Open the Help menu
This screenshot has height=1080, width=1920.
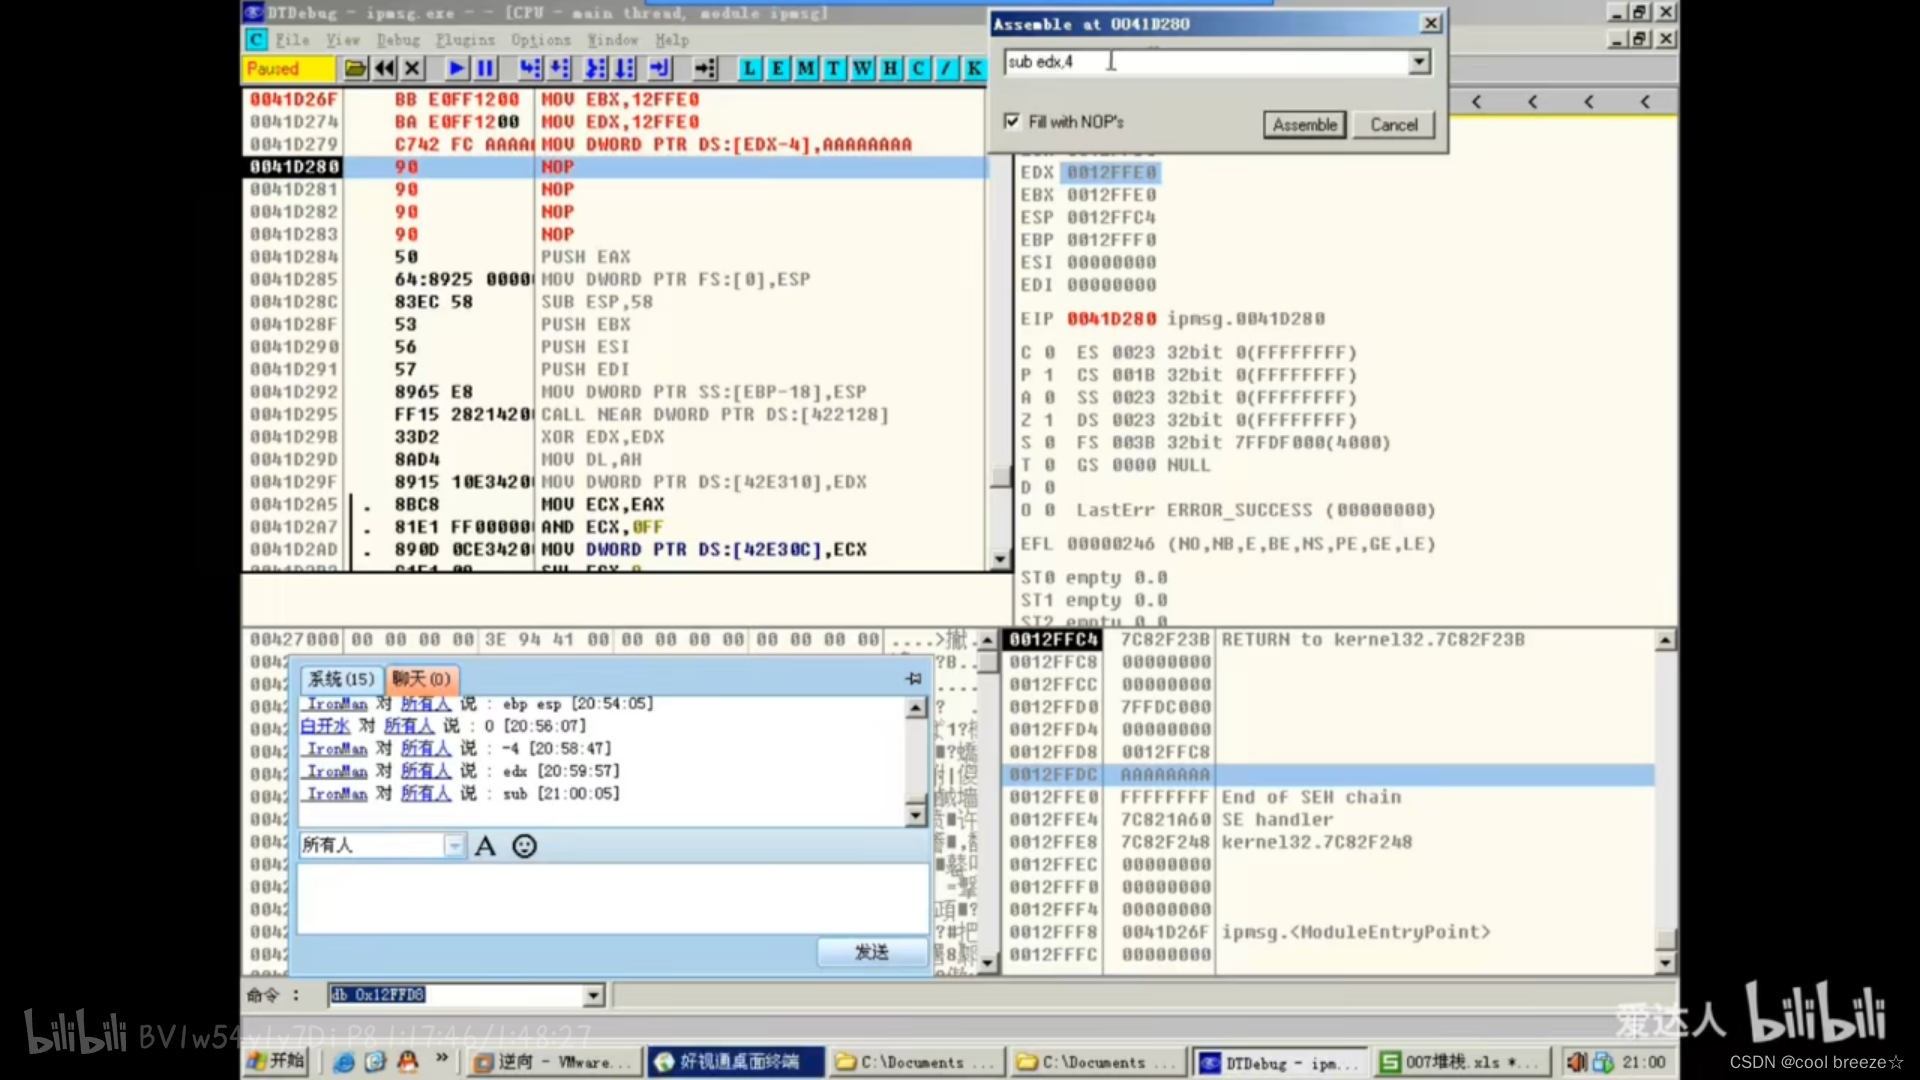[672, 40]
